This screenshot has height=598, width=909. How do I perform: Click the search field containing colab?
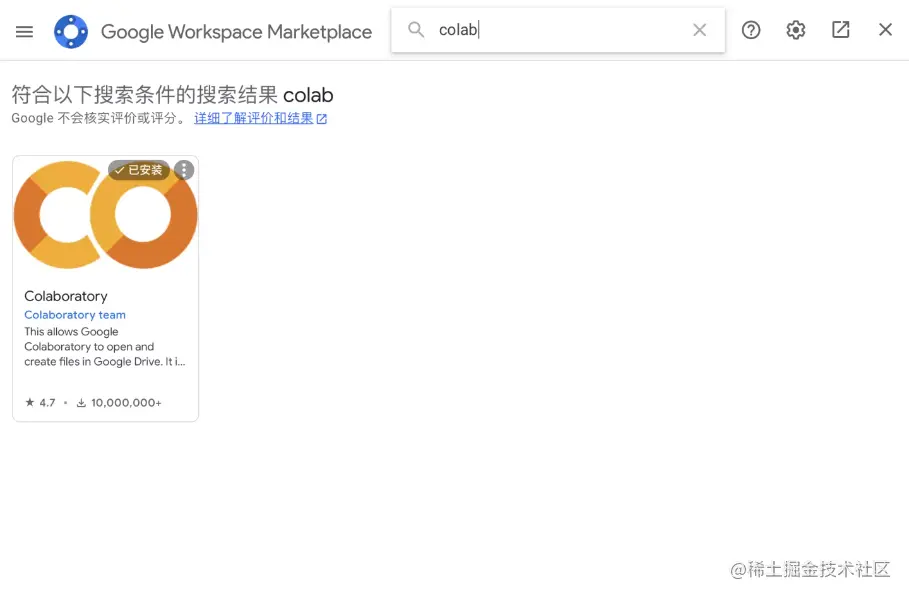coord(558,30)
